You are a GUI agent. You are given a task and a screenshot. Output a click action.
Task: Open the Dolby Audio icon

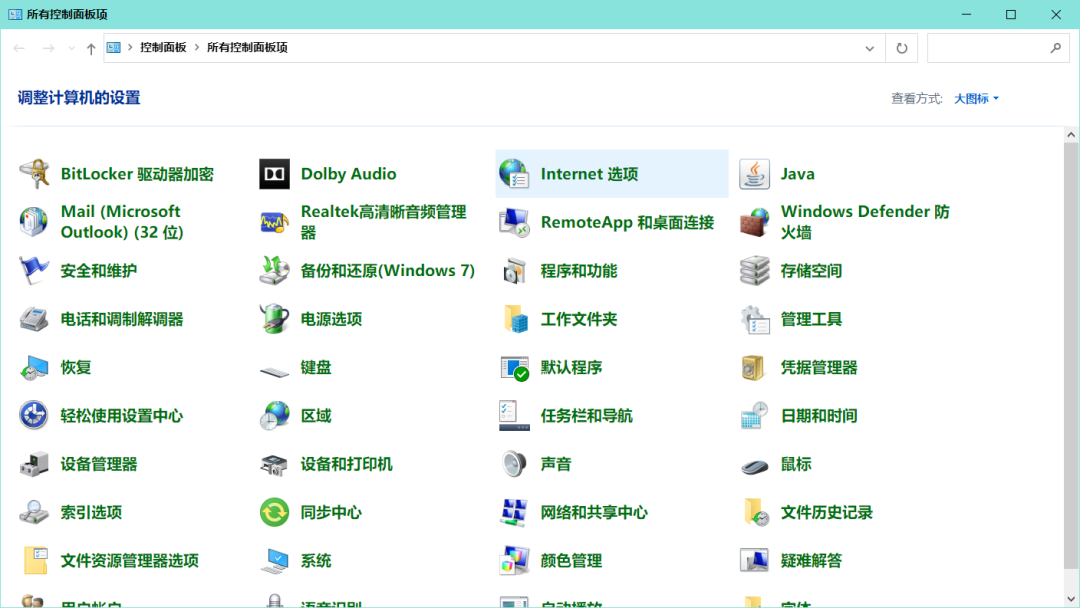point(274,174)
